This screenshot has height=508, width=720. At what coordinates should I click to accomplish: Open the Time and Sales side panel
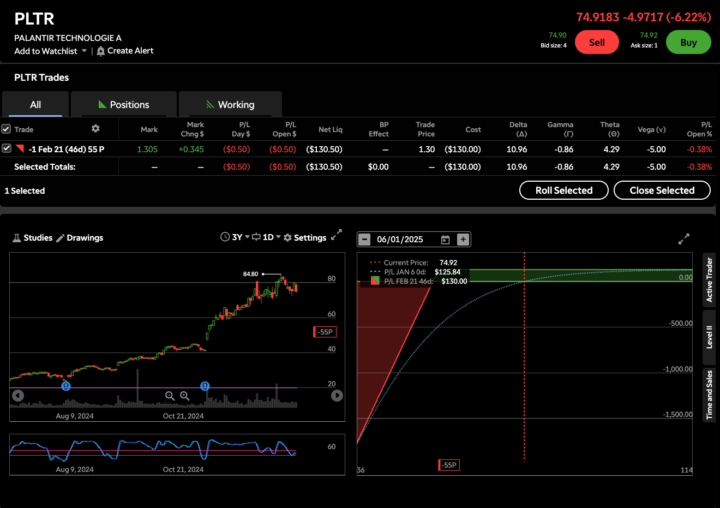click(709, 395)
